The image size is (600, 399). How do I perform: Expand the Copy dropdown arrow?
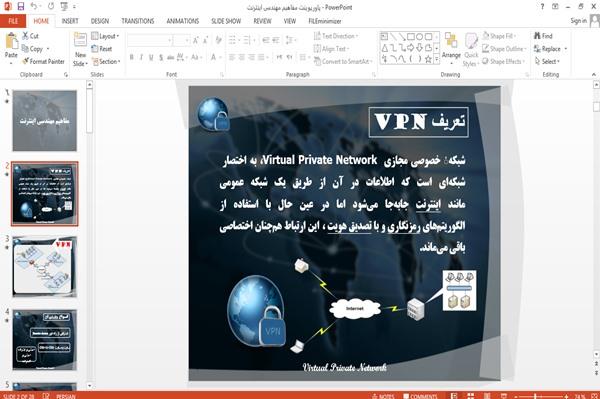tap(48, 49)
